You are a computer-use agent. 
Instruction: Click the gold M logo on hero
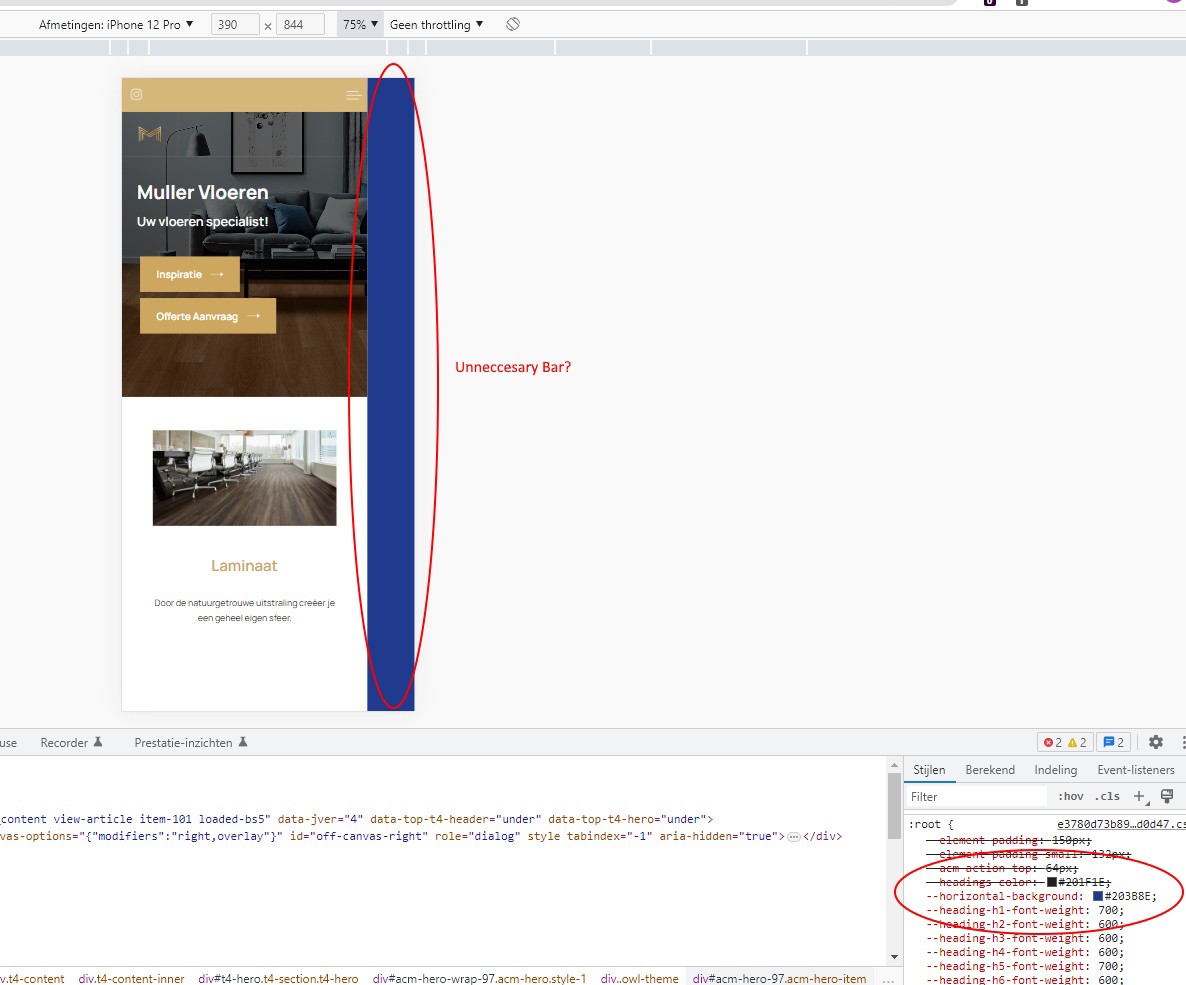(150, 134)
